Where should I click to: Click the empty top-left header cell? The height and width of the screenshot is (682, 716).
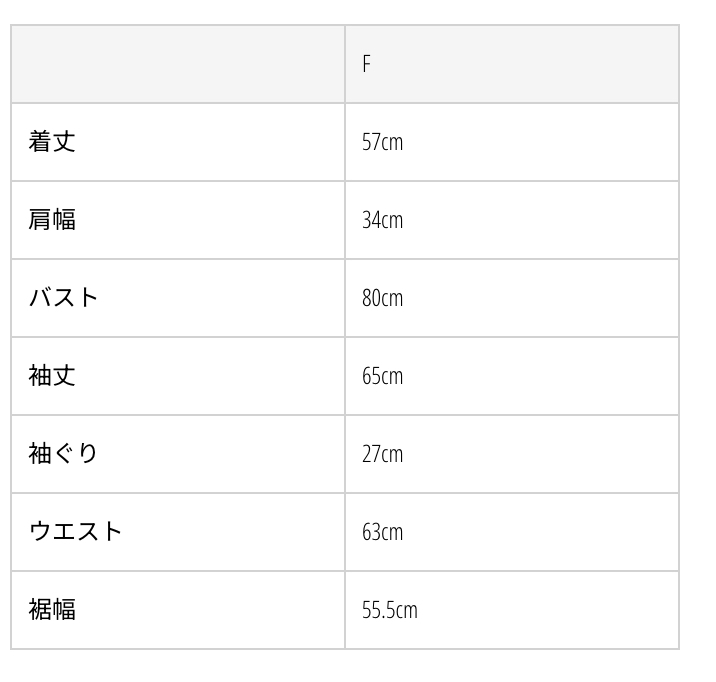tap(178, 64)
